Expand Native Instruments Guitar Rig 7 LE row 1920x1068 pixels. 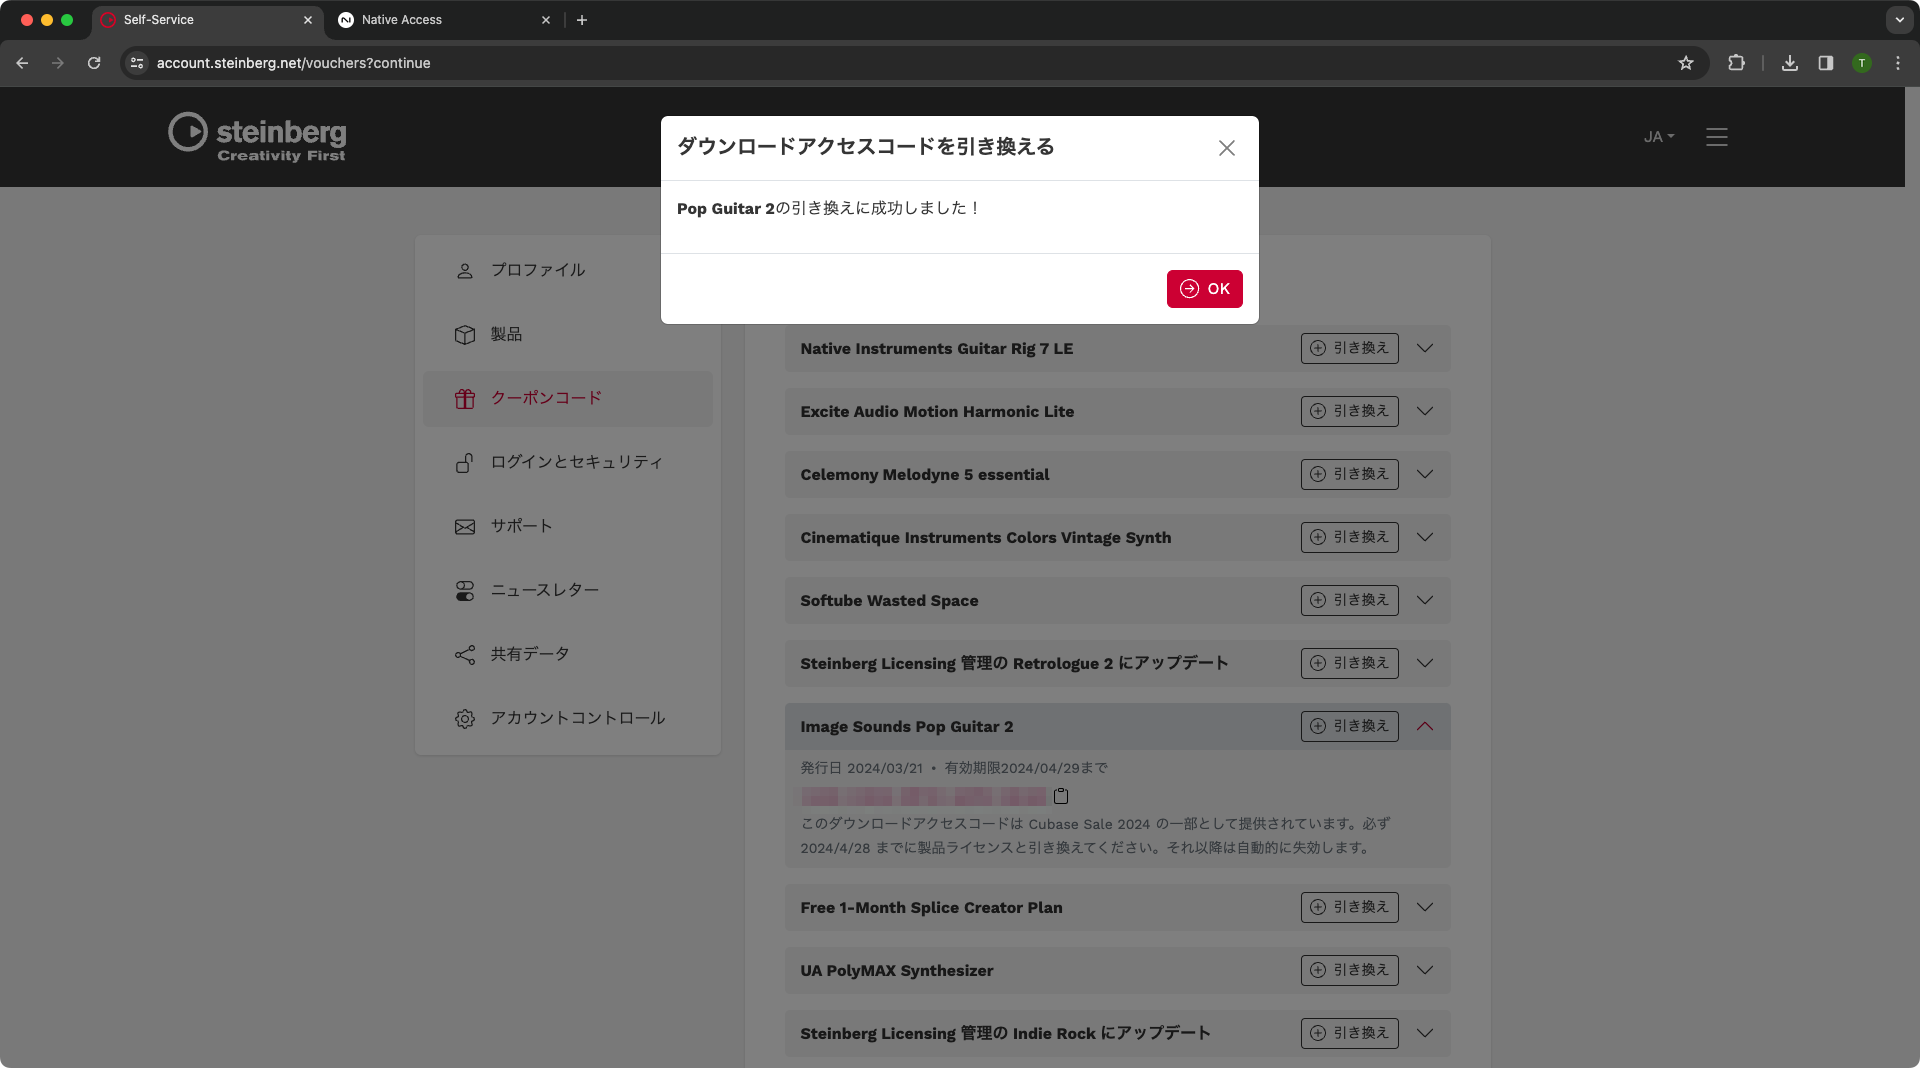pyautogui.click(x=1425, y=348)
